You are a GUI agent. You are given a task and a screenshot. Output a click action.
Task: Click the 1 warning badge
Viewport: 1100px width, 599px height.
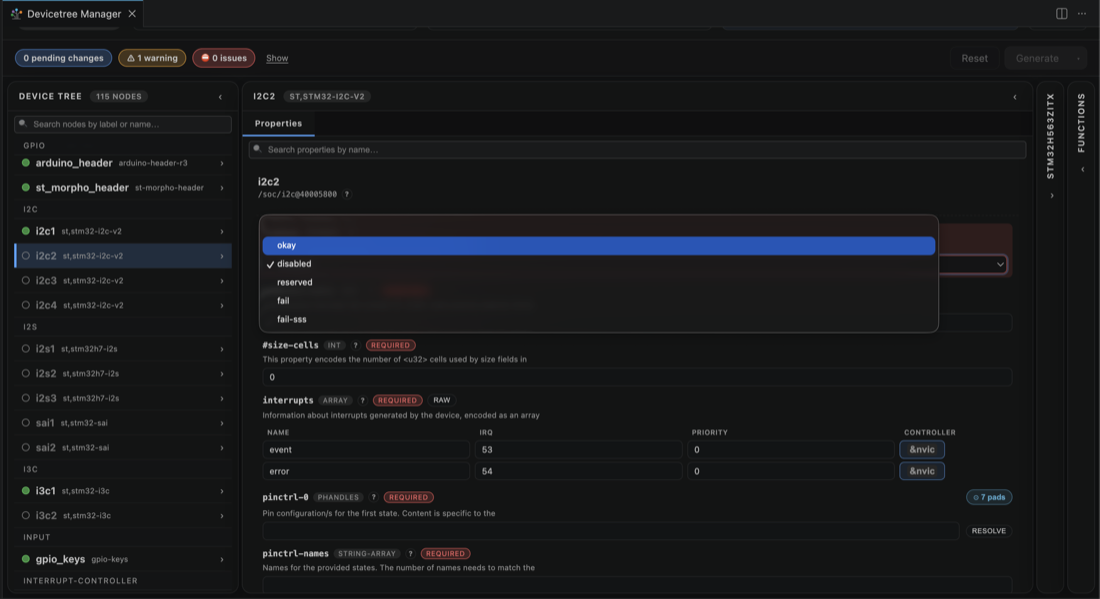tap(152, 58)
